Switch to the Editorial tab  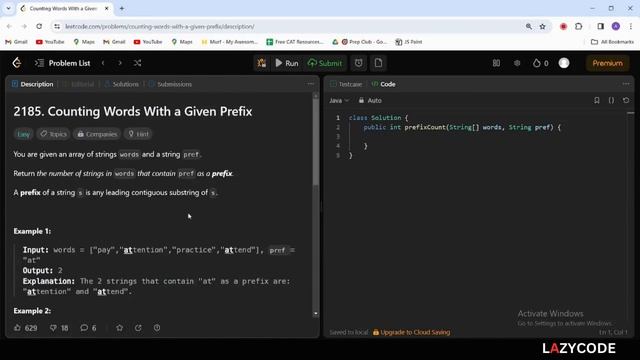coord(78,84)
